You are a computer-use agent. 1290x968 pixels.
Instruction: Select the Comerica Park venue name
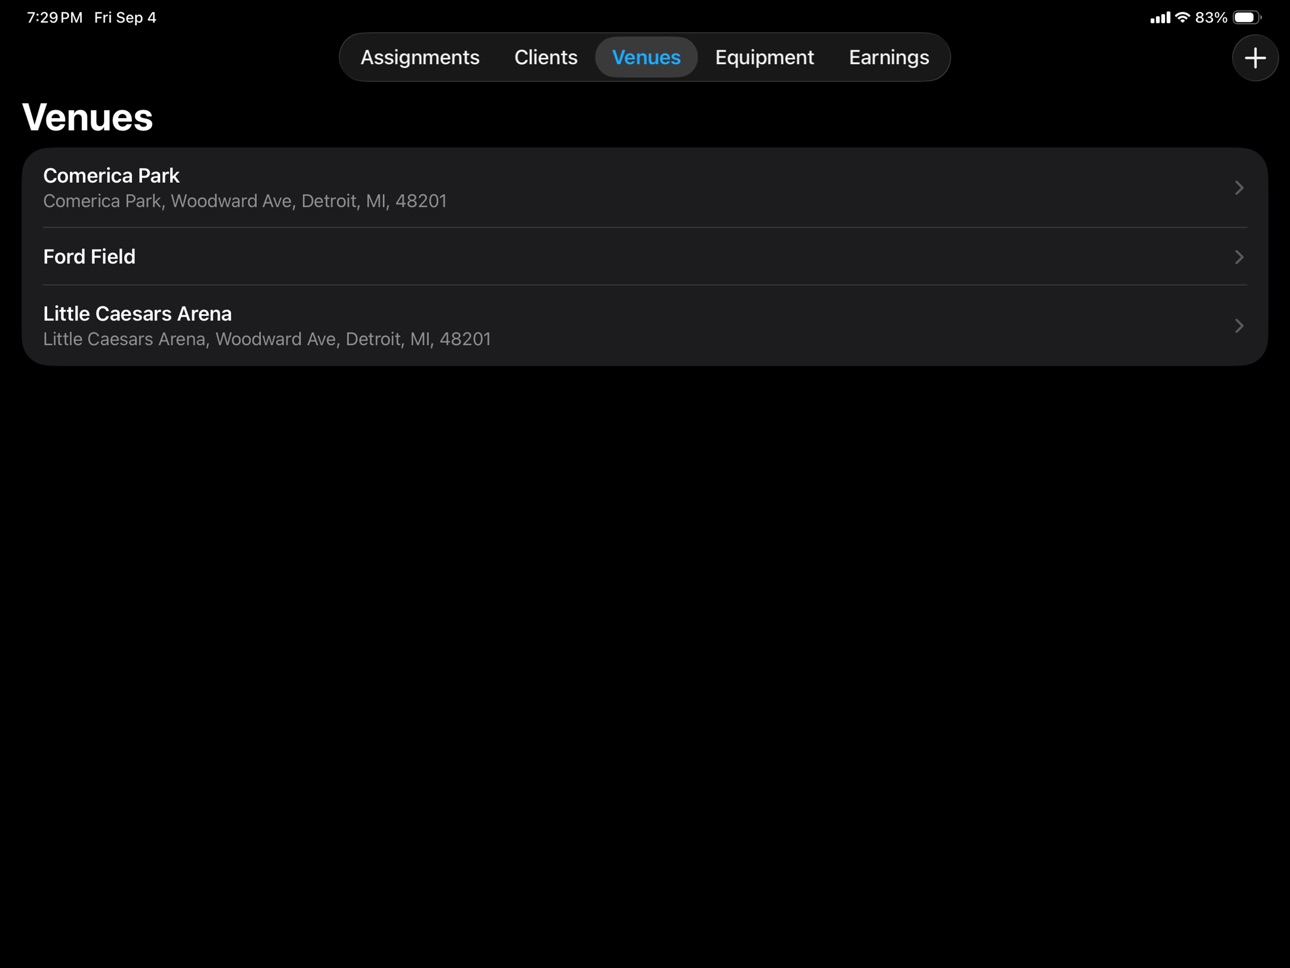[111, 175]
